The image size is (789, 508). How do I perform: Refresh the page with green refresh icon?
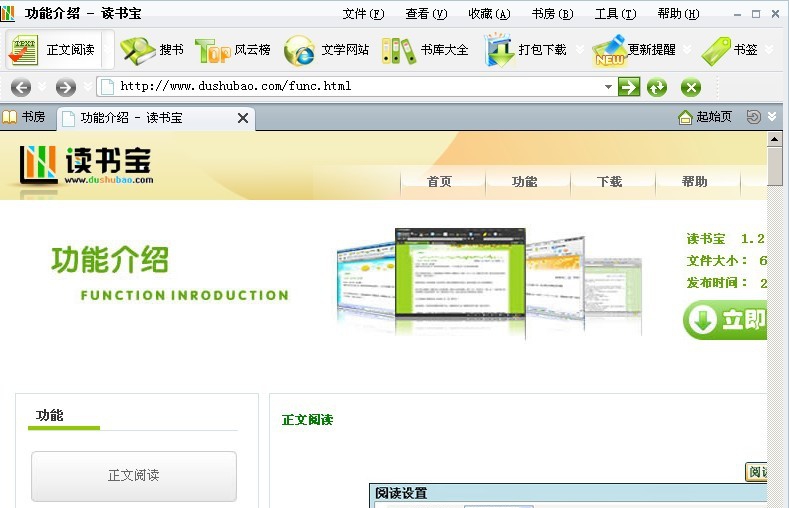click(x=657, y=88)
